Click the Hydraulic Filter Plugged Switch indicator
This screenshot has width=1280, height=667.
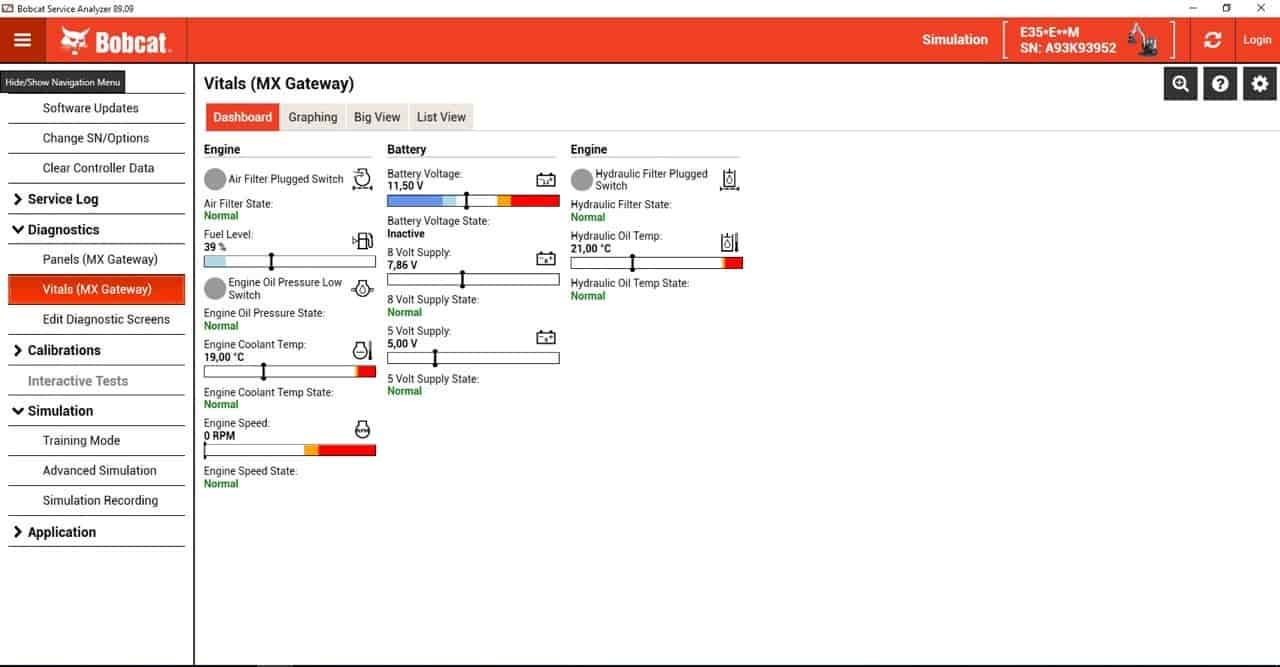tap(582, 180)
